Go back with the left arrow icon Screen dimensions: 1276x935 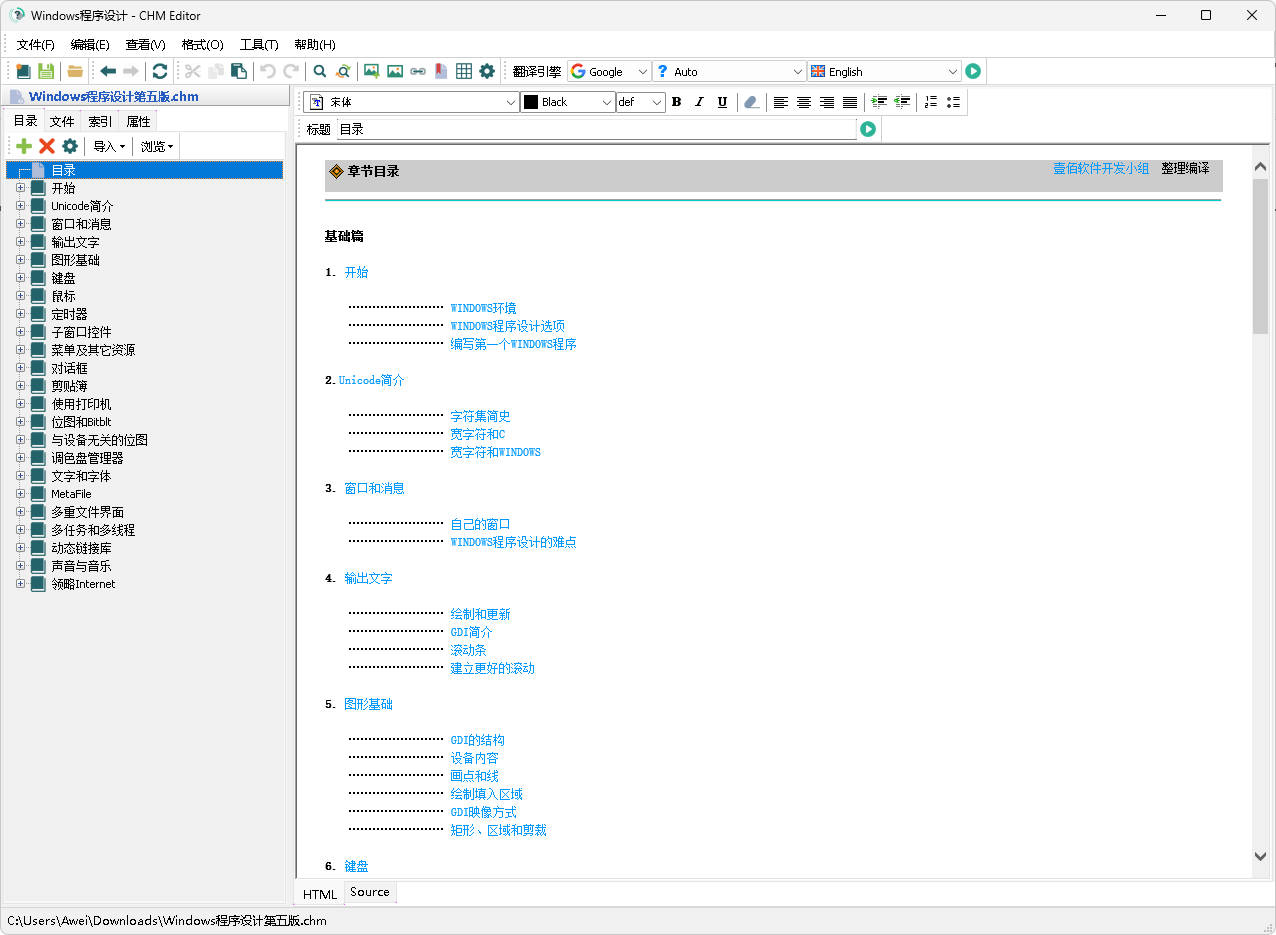[108, 71]
